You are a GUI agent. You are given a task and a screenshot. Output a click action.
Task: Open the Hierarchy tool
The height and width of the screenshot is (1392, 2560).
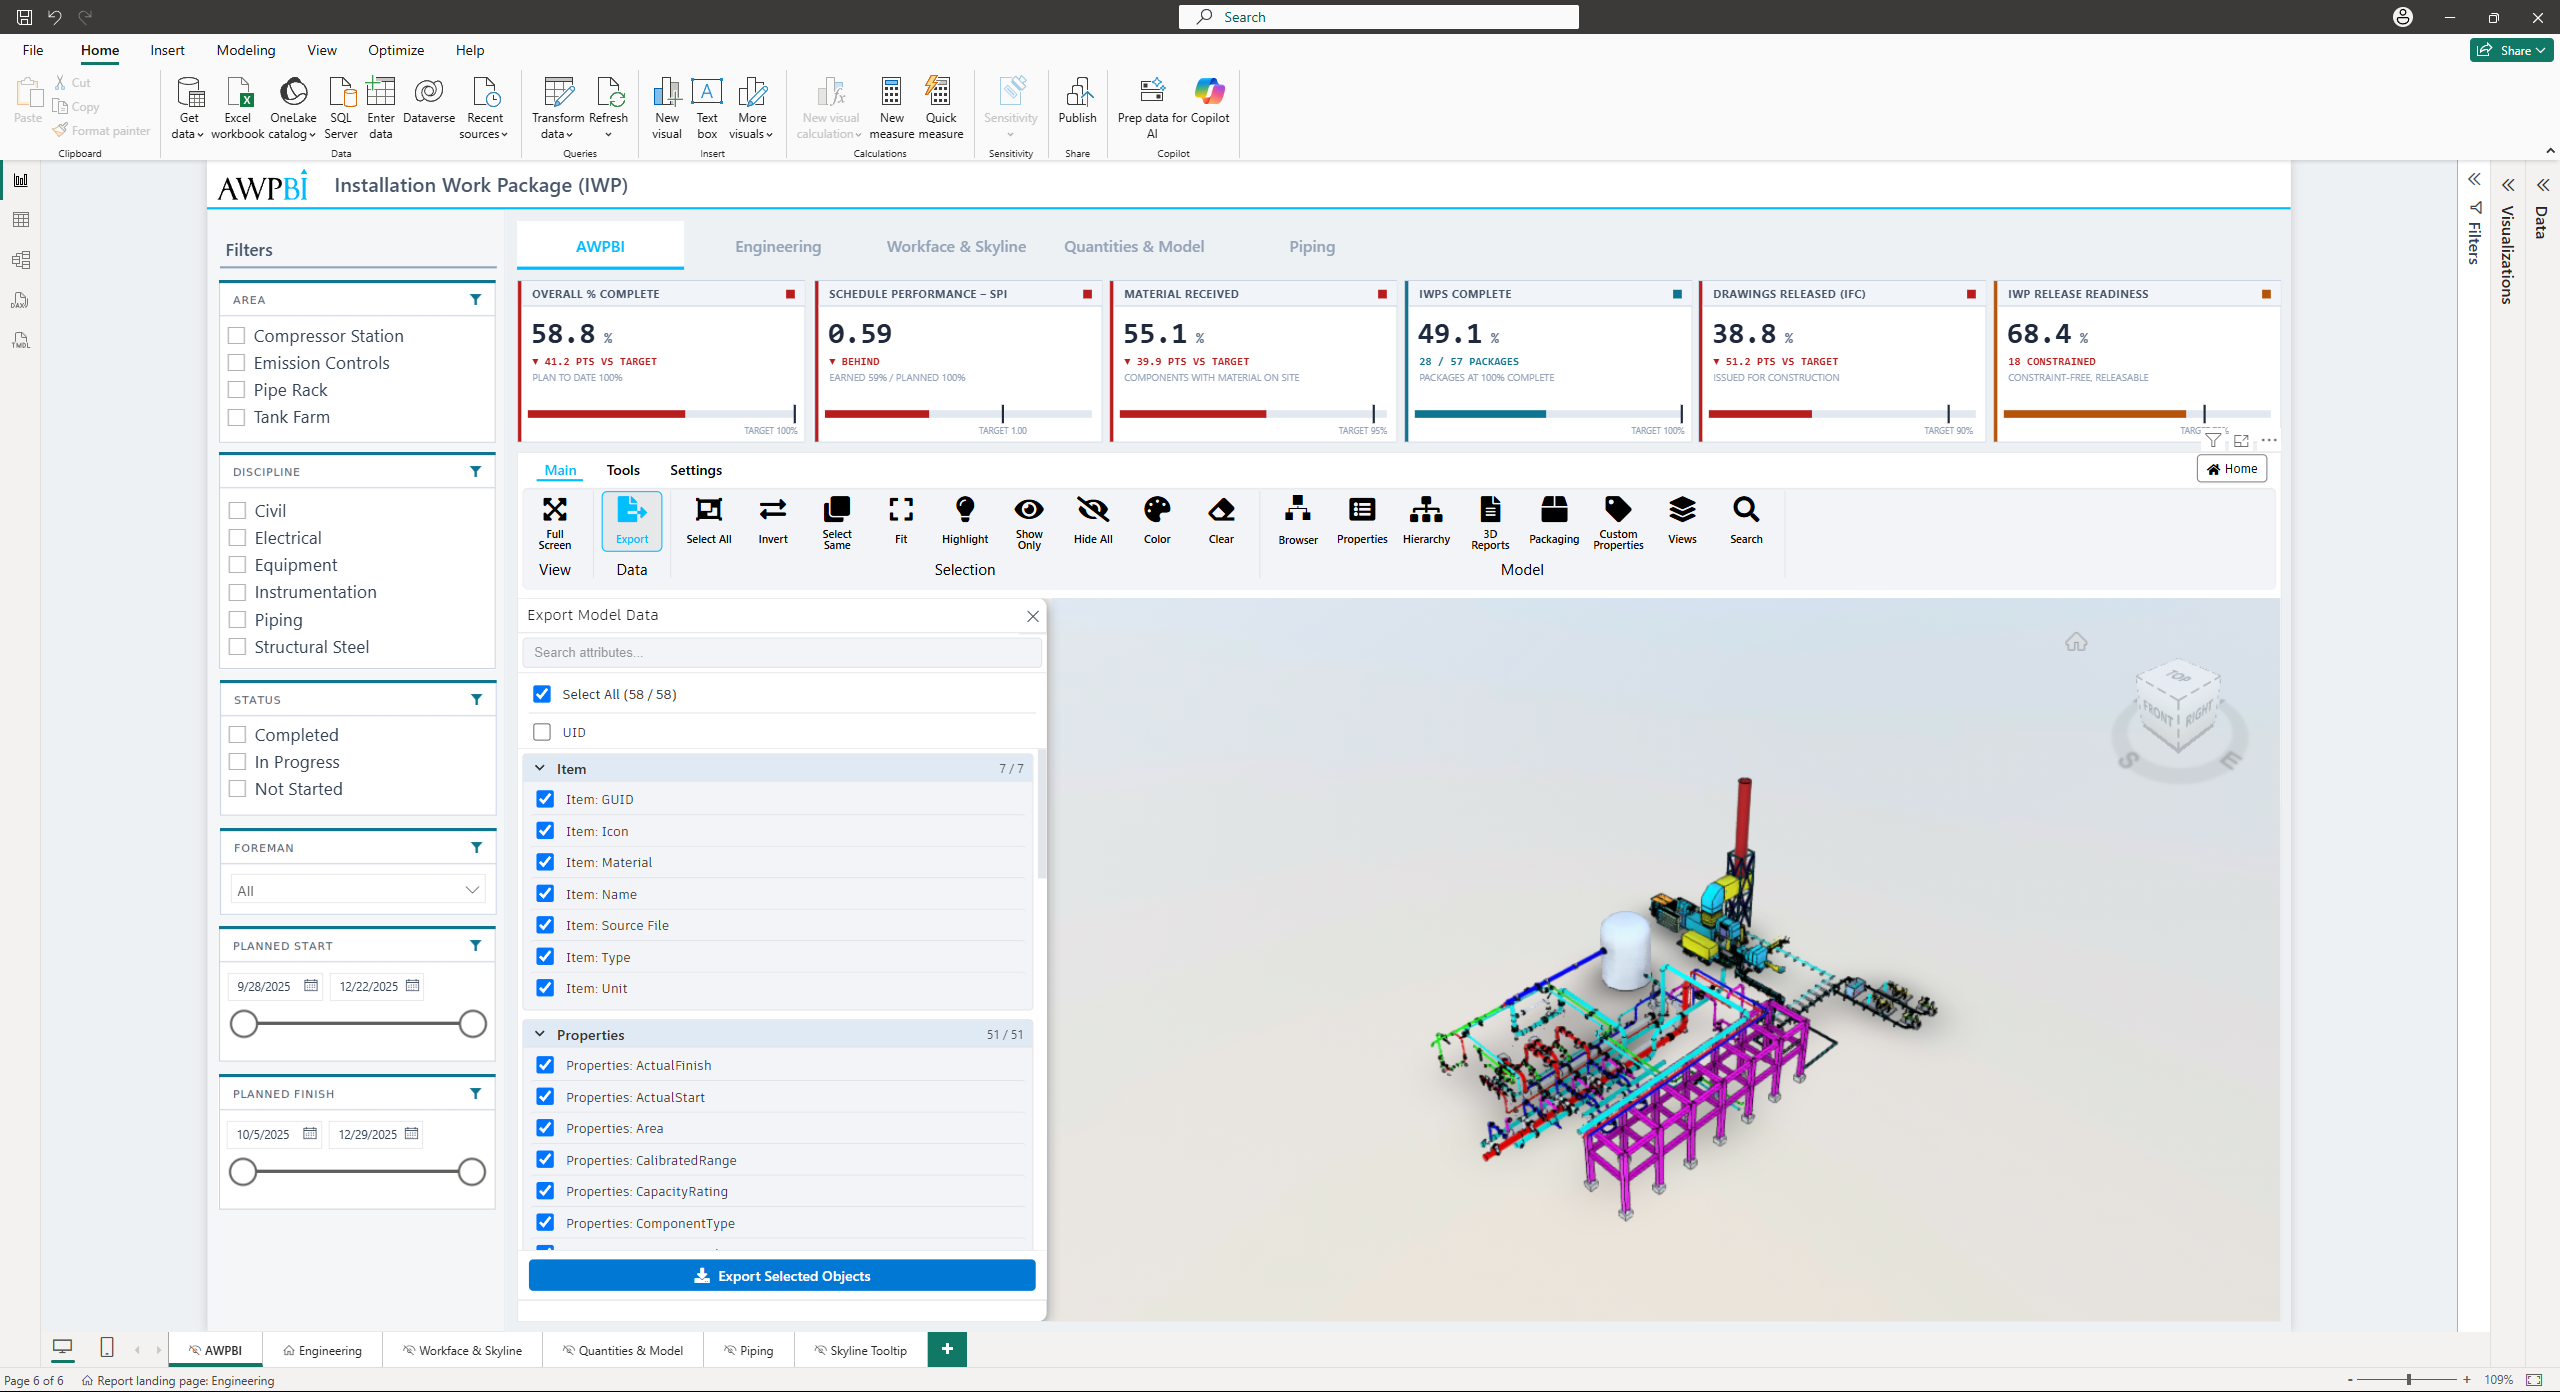(x=1426, y=522)
